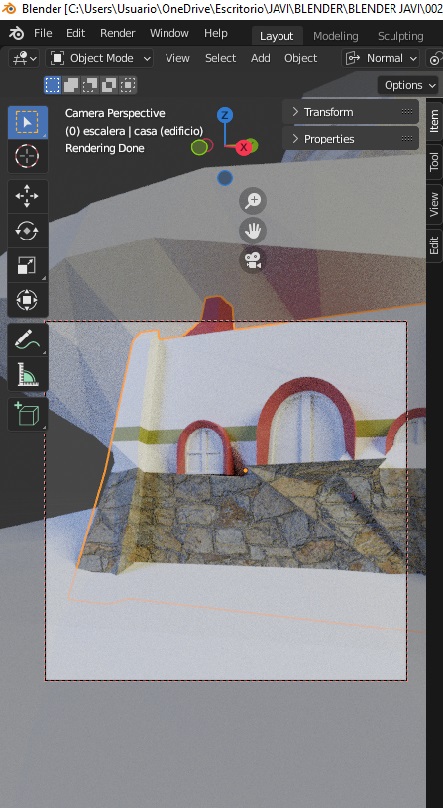Screen dimensions: 443x808
Task: Select the 3D Cursor tool
Action: (x=27, y=156)
